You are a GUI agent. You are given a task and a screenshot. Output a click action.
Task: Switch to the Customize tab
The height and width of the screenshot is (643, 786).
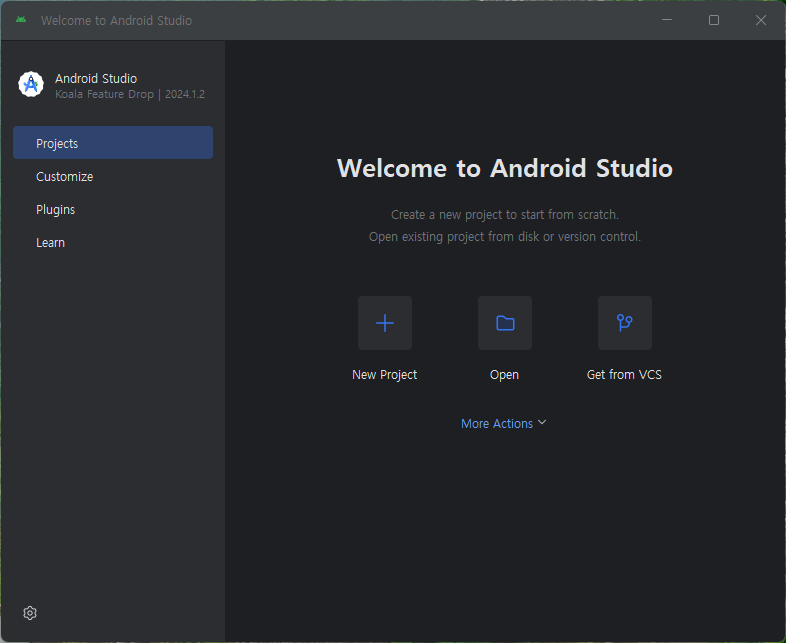pos(113,176)
